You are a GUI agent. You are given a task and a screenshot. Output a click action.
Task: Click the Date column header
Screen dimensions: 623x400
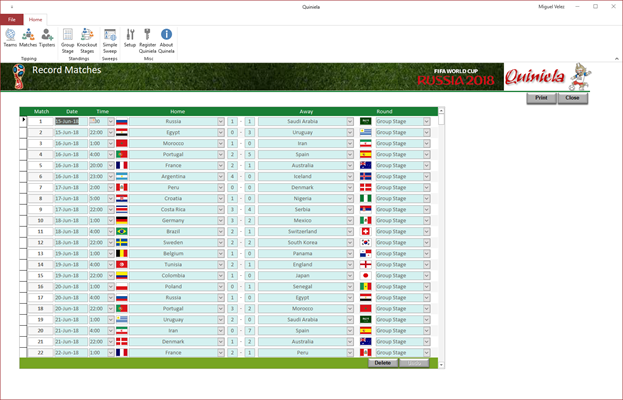pyautogui.click(x=72, y=112)
